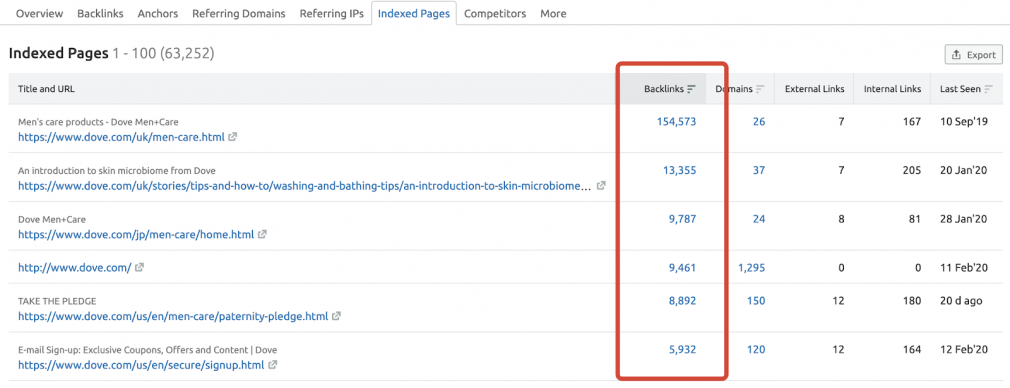Open the Referring Domains tab
The height and width of the screenshot is (388, 1010).
[x=238, y=13]
